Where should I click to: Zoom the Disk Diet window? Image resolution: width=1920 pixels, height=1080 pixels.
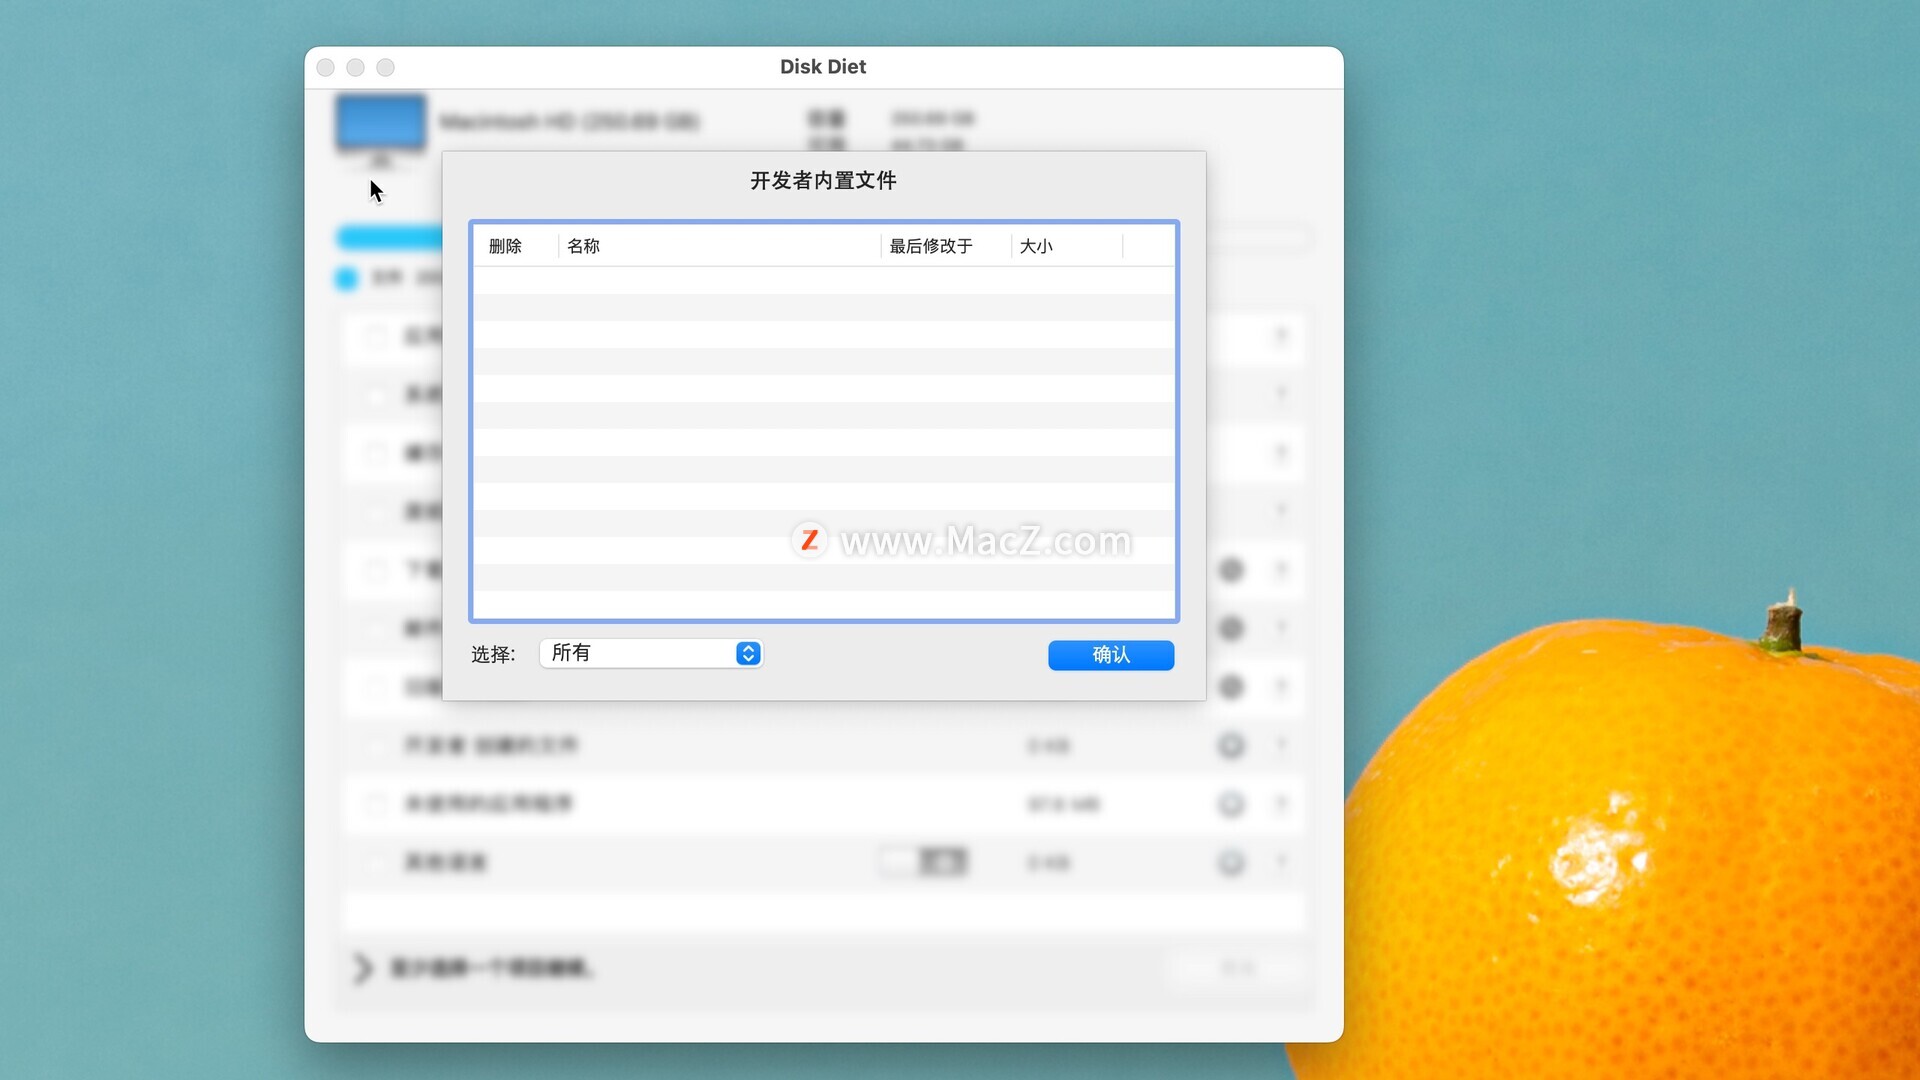[385, 67]
